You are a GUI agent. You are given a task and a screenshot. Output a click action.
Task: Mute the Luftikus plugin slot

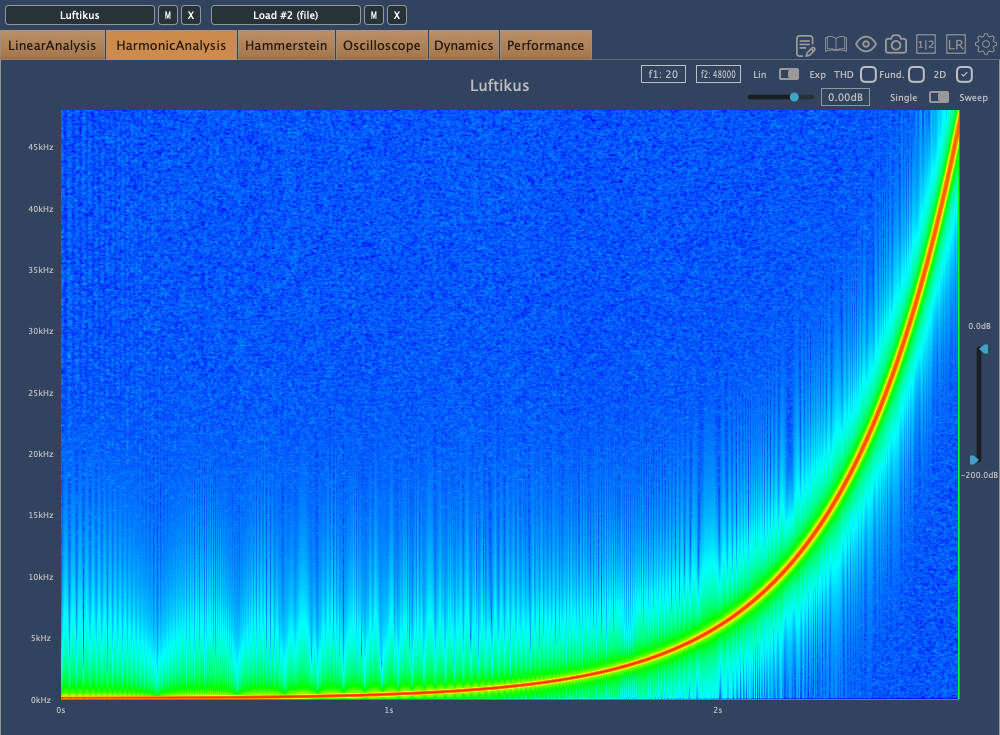coord(168,15)
